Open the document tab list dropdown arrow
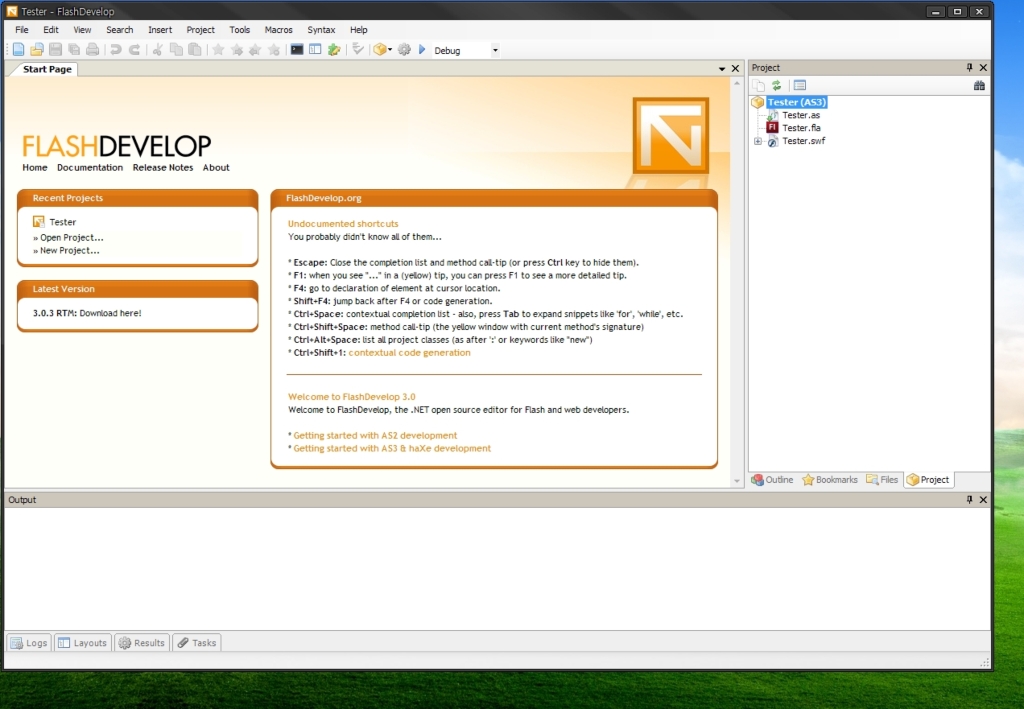The width and height of the screenshot is (1024, 709). (722, 69)
